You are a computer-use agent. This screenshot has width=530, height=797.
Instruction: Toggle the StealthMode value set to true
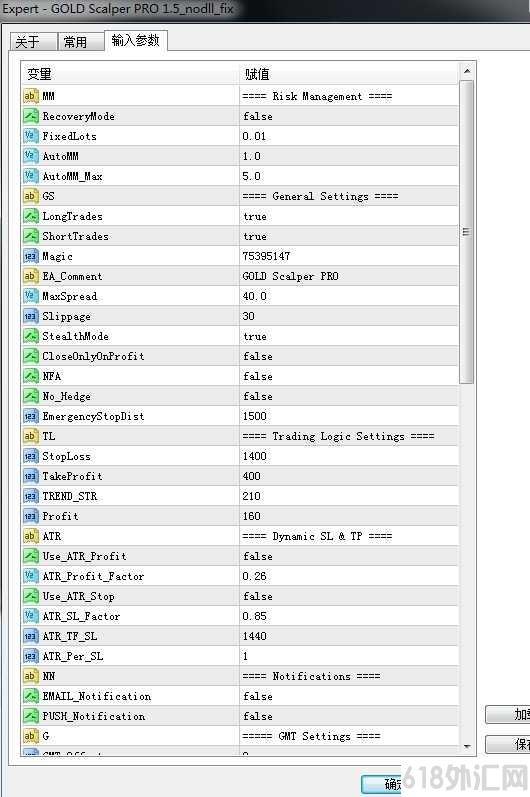[x=349, y=336]
